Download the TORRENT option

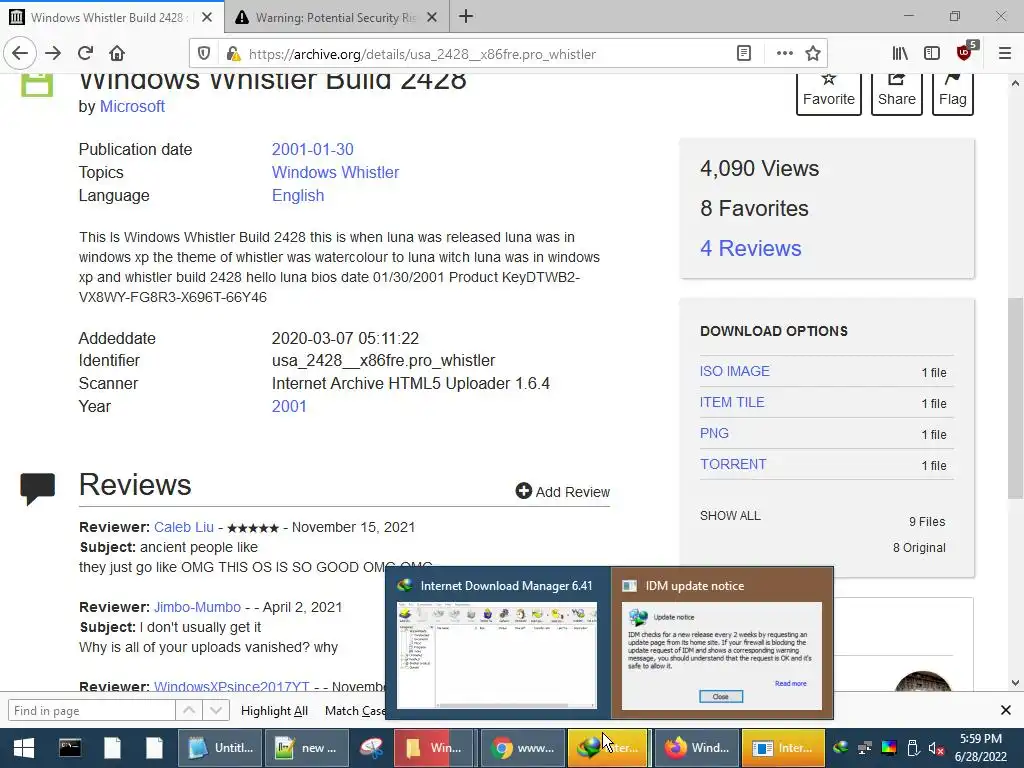pyautogui.click(x=733, y=464)
